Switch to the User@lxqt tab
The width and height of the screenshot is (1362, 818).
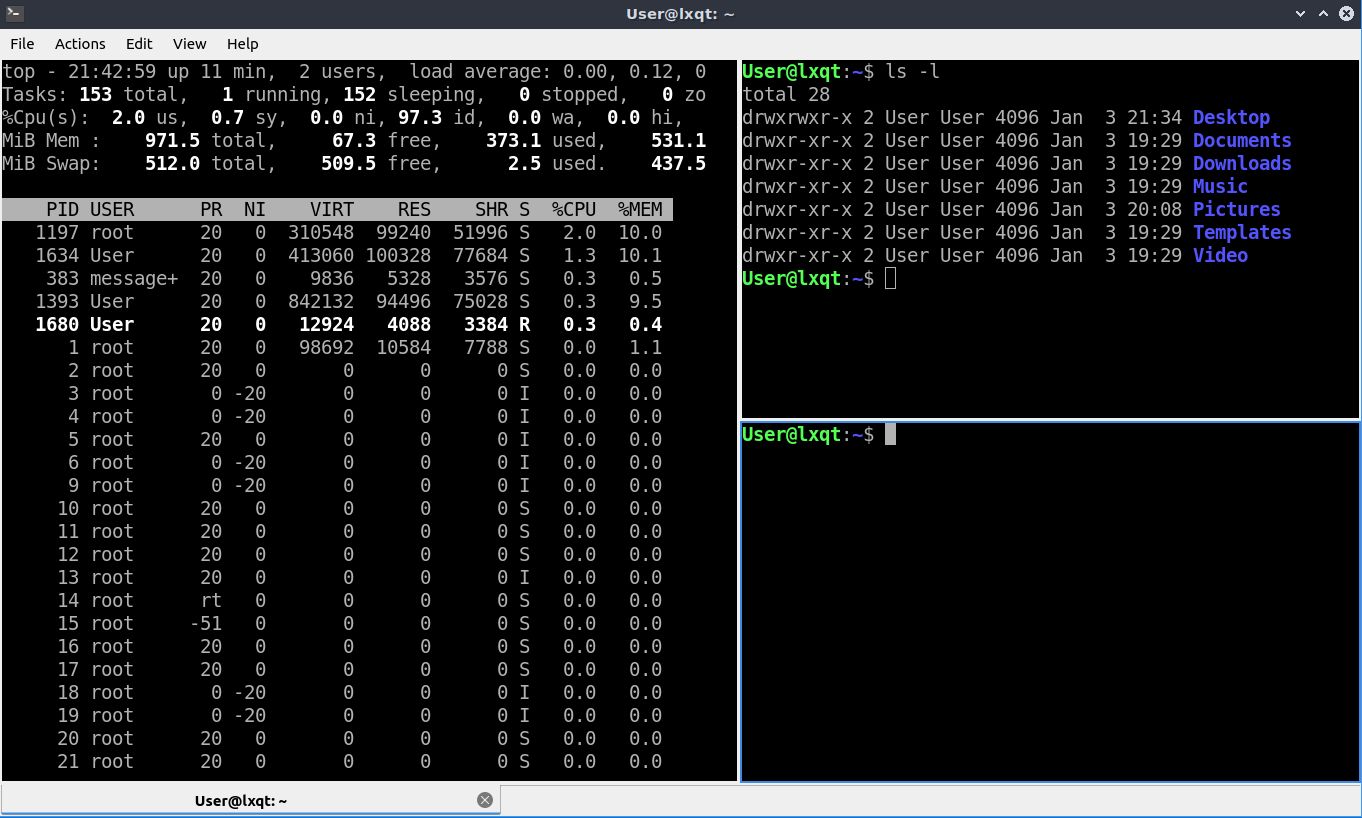[x=240, y=799]
